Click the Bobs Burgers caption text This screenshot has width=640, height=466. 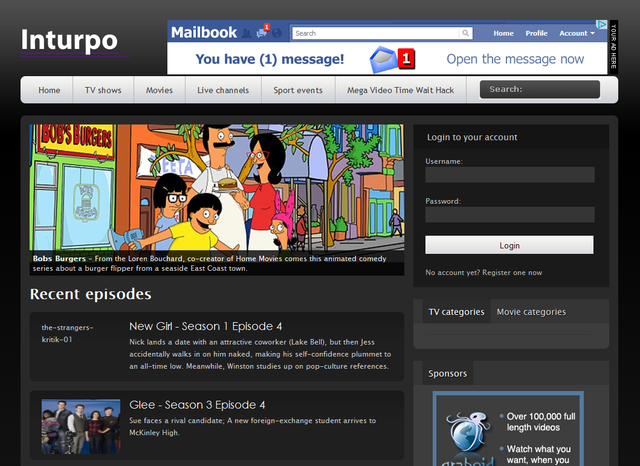point(209,263)
